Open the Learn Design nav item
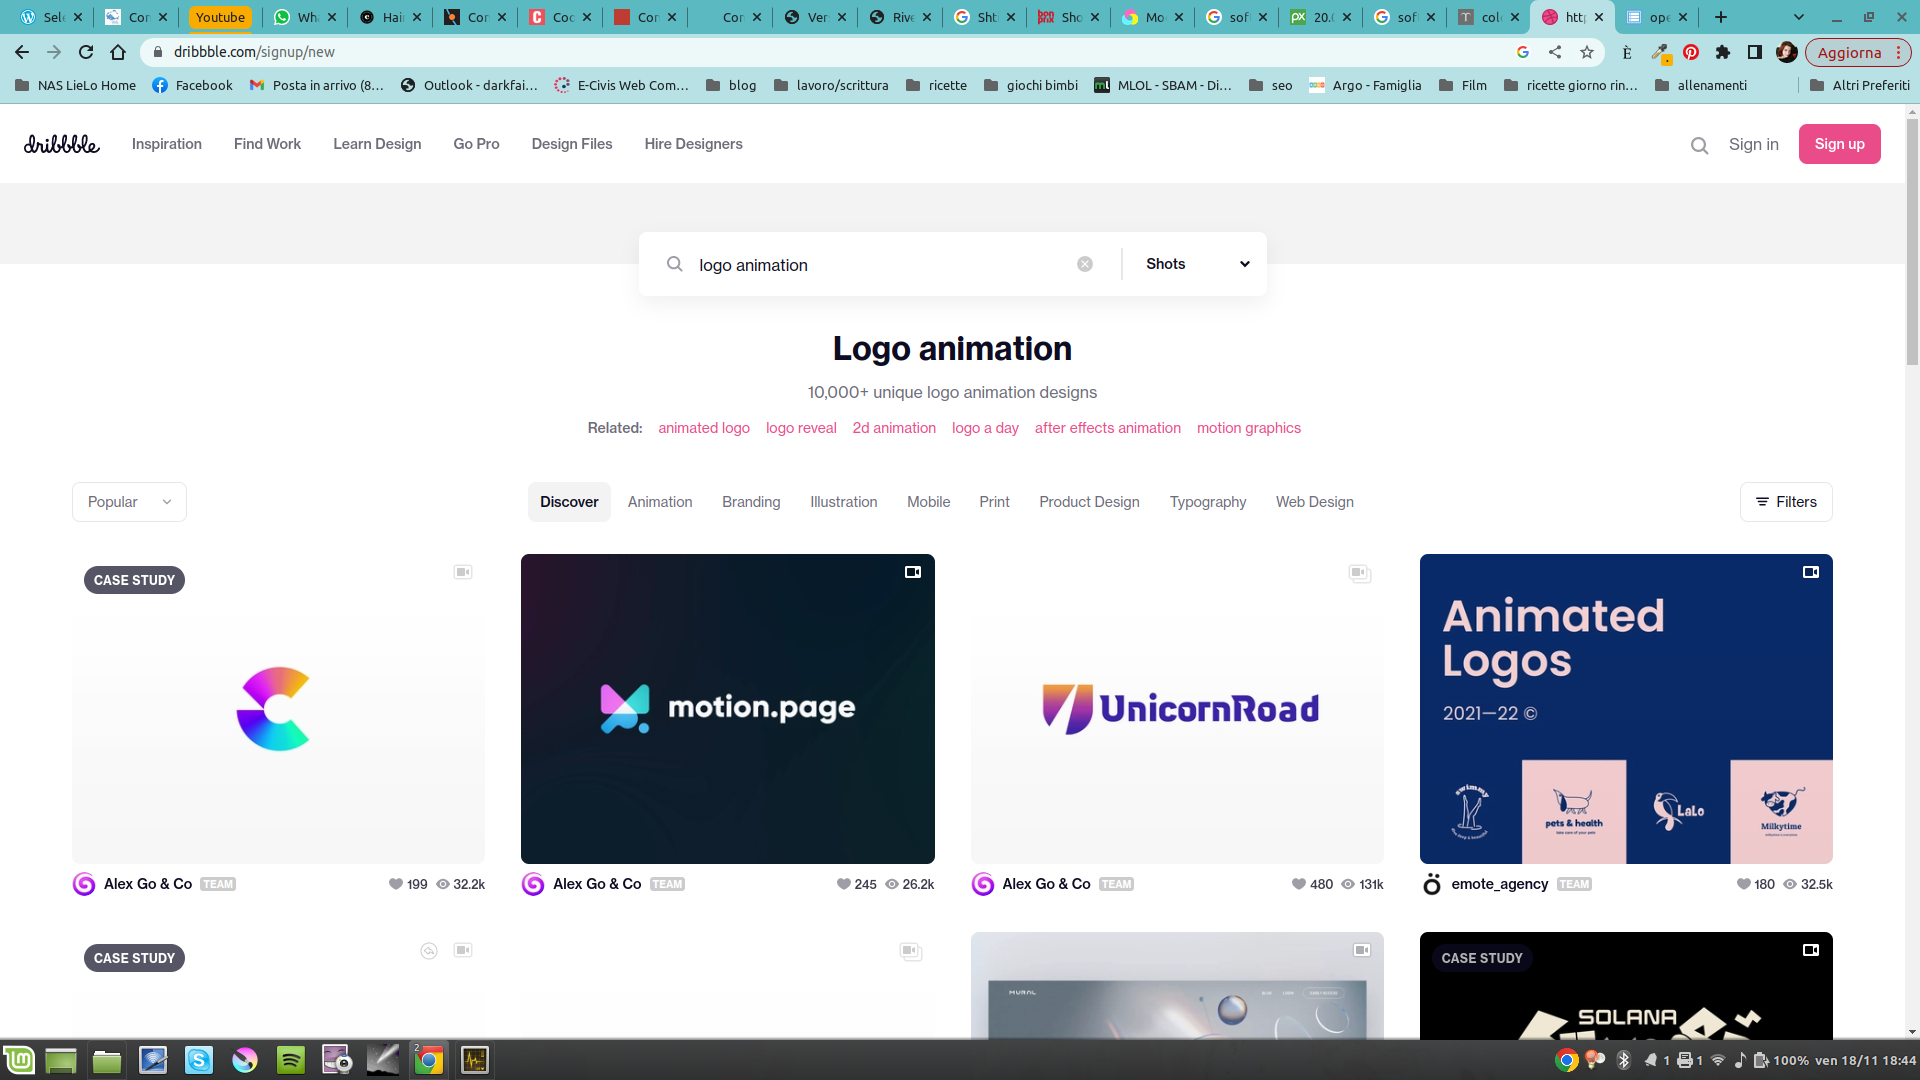The image size is (1920, 1080). (377, 144)
